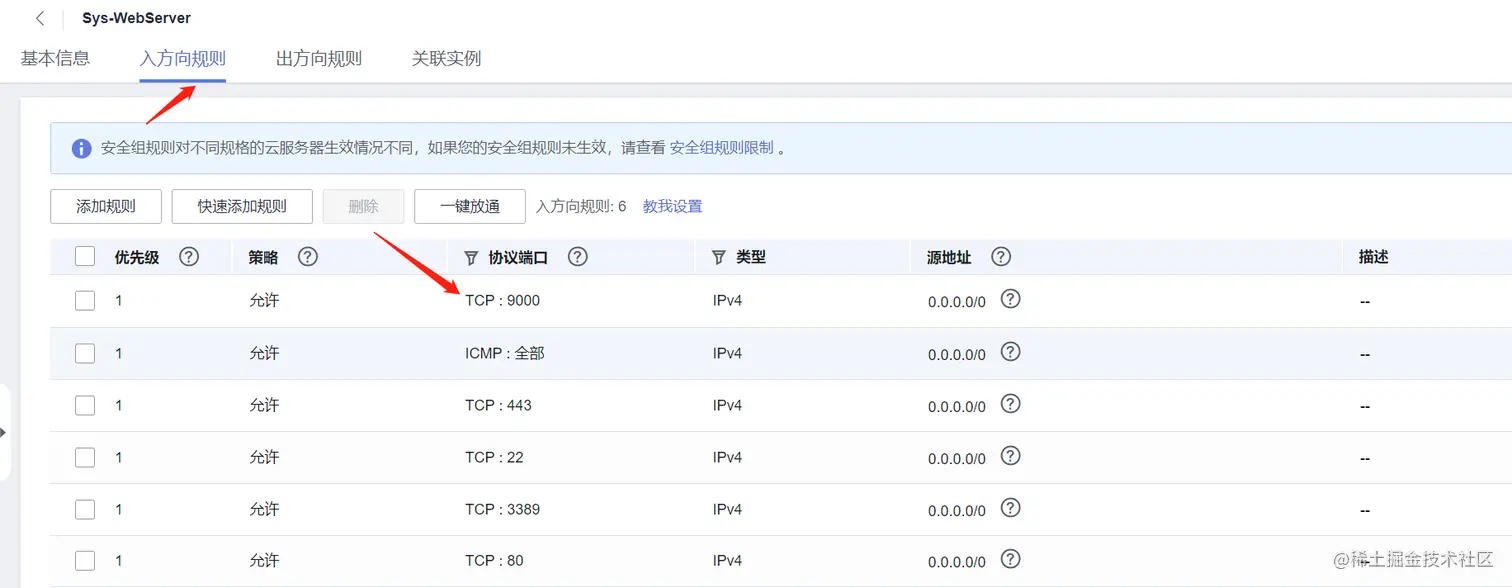Click the help icon in TCP : 9000 row

click(x=1011, y=298)
